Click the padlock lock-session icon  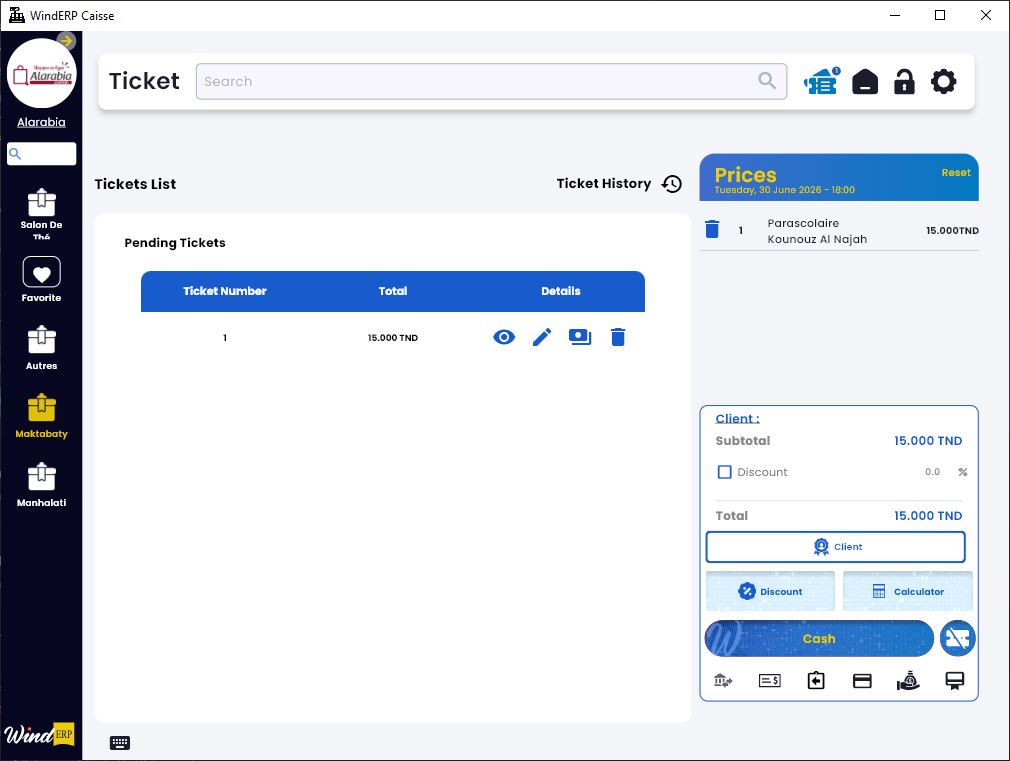[x=904, y=82]
